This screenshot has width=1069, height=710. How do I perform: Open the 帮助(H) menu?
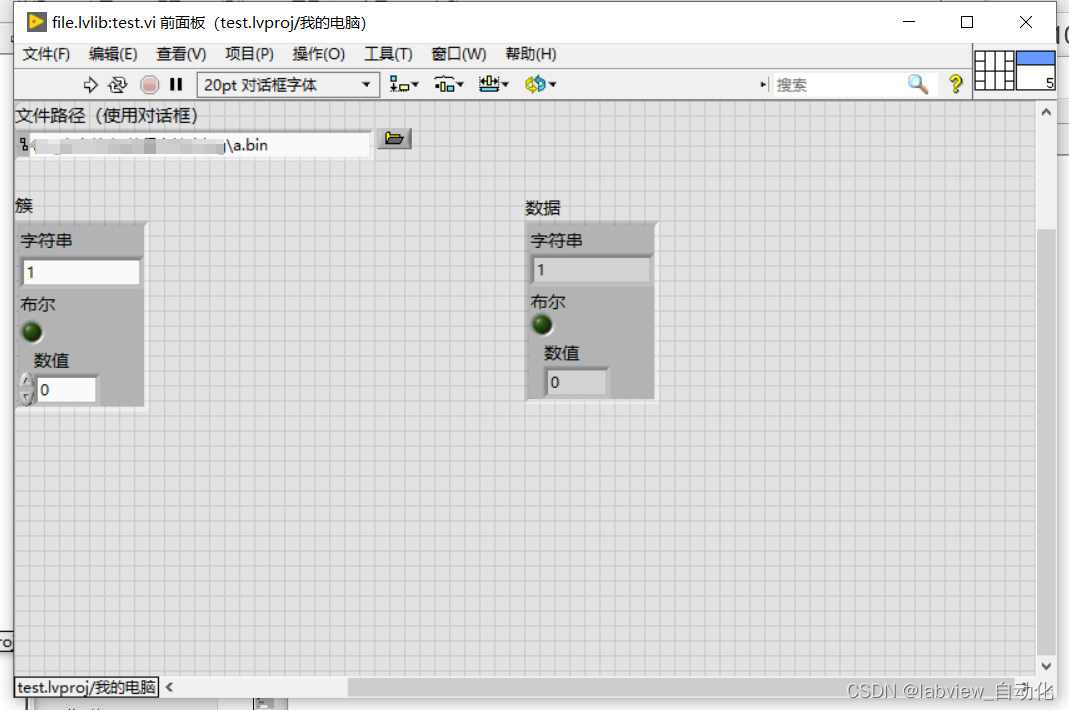(x=530, y=55)
